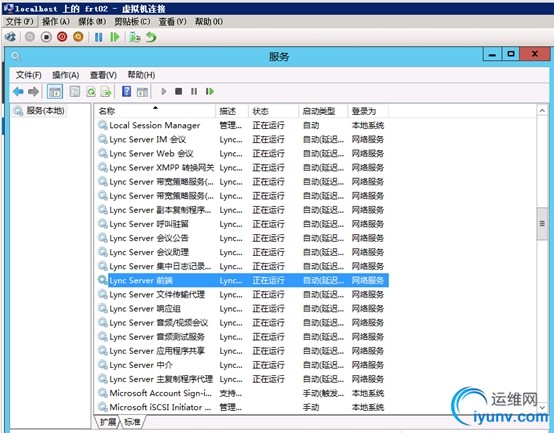554x433 pixels.
Task: Click the Refresh icon in Services toolbar
Action: (91, 92)
